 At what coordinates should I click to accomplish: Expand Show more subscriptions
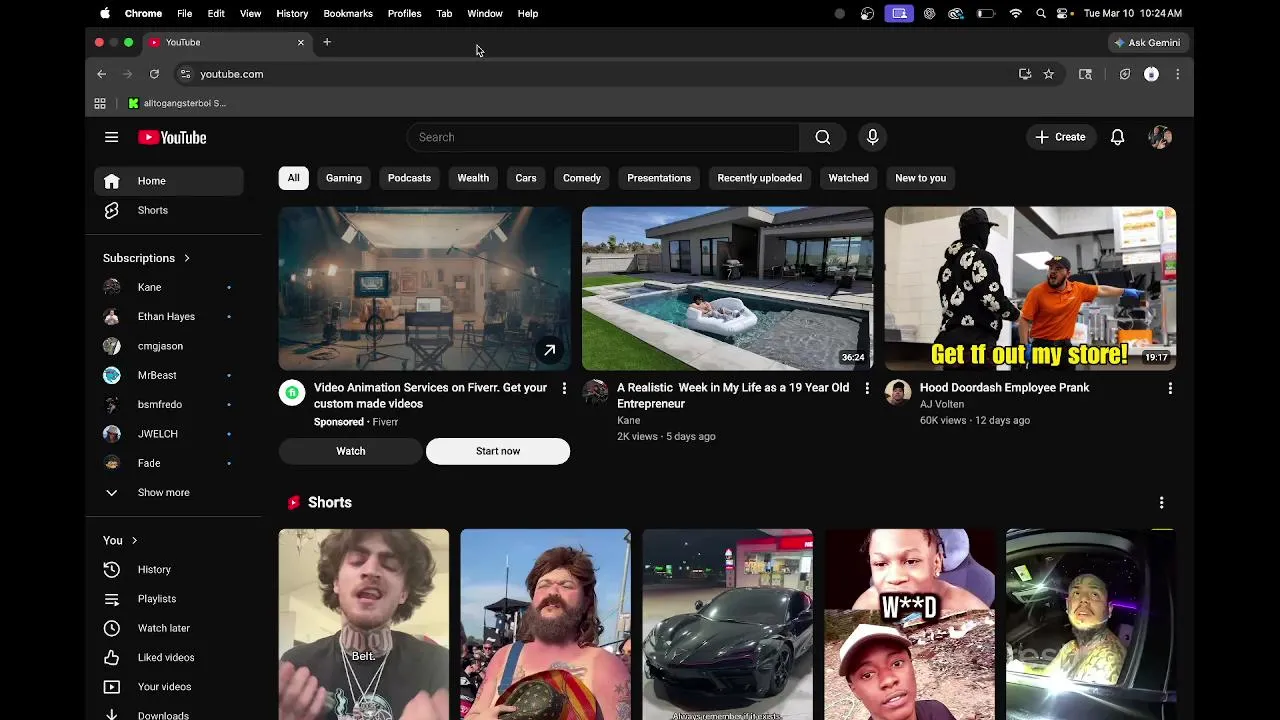[x=169, y=492]
